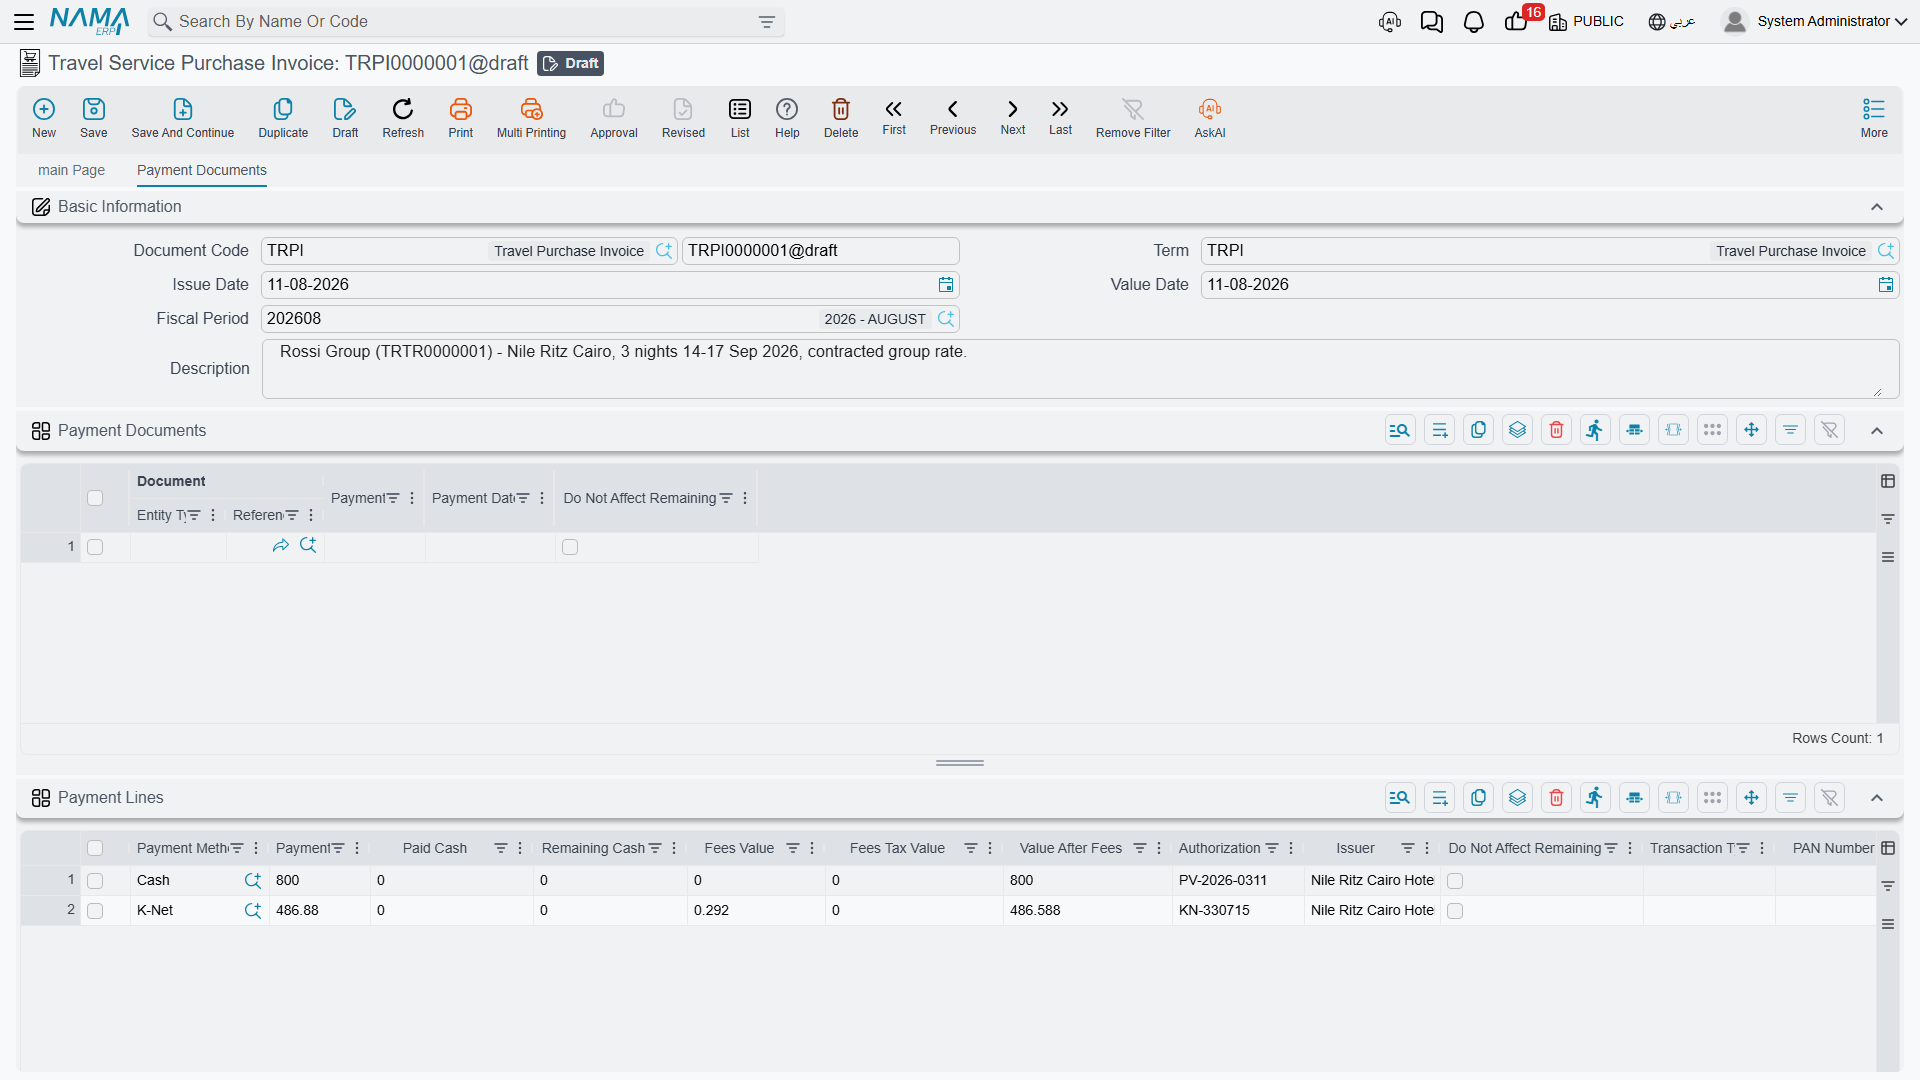
Task: Open AskAI assistant
Action: [1210, 118]
